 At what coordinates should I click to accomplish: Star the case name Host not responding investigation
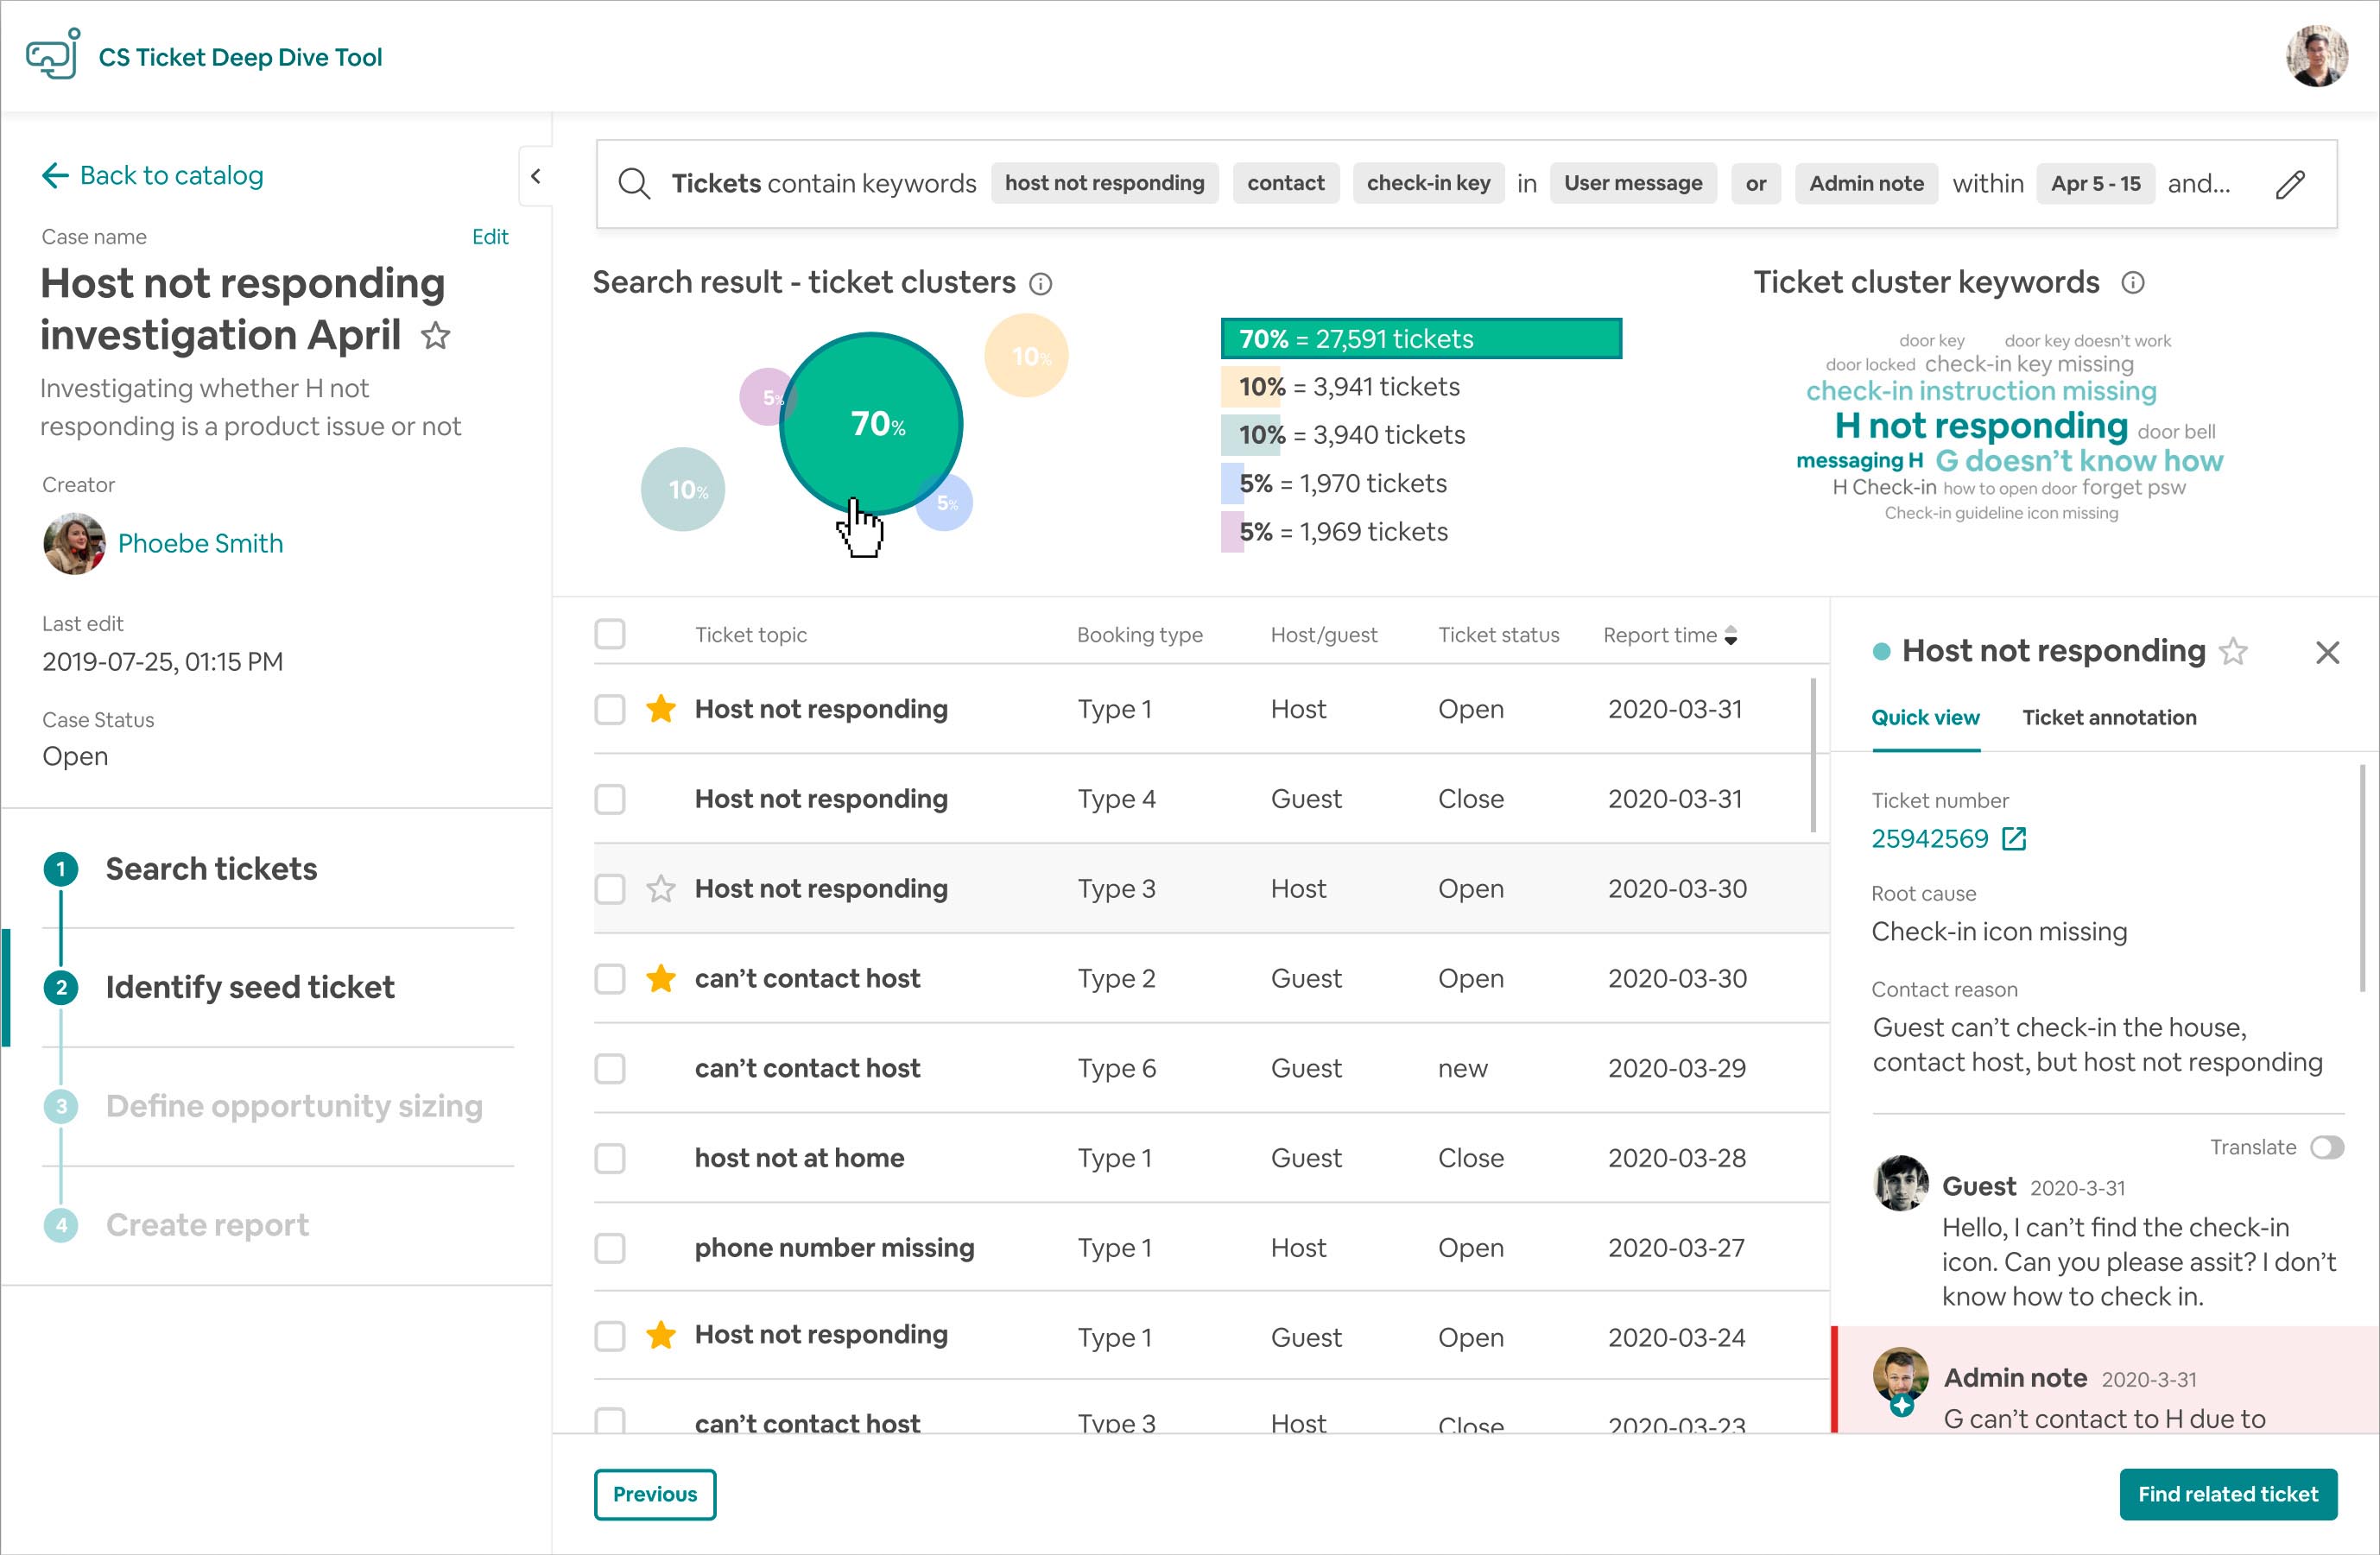(435, 336)
